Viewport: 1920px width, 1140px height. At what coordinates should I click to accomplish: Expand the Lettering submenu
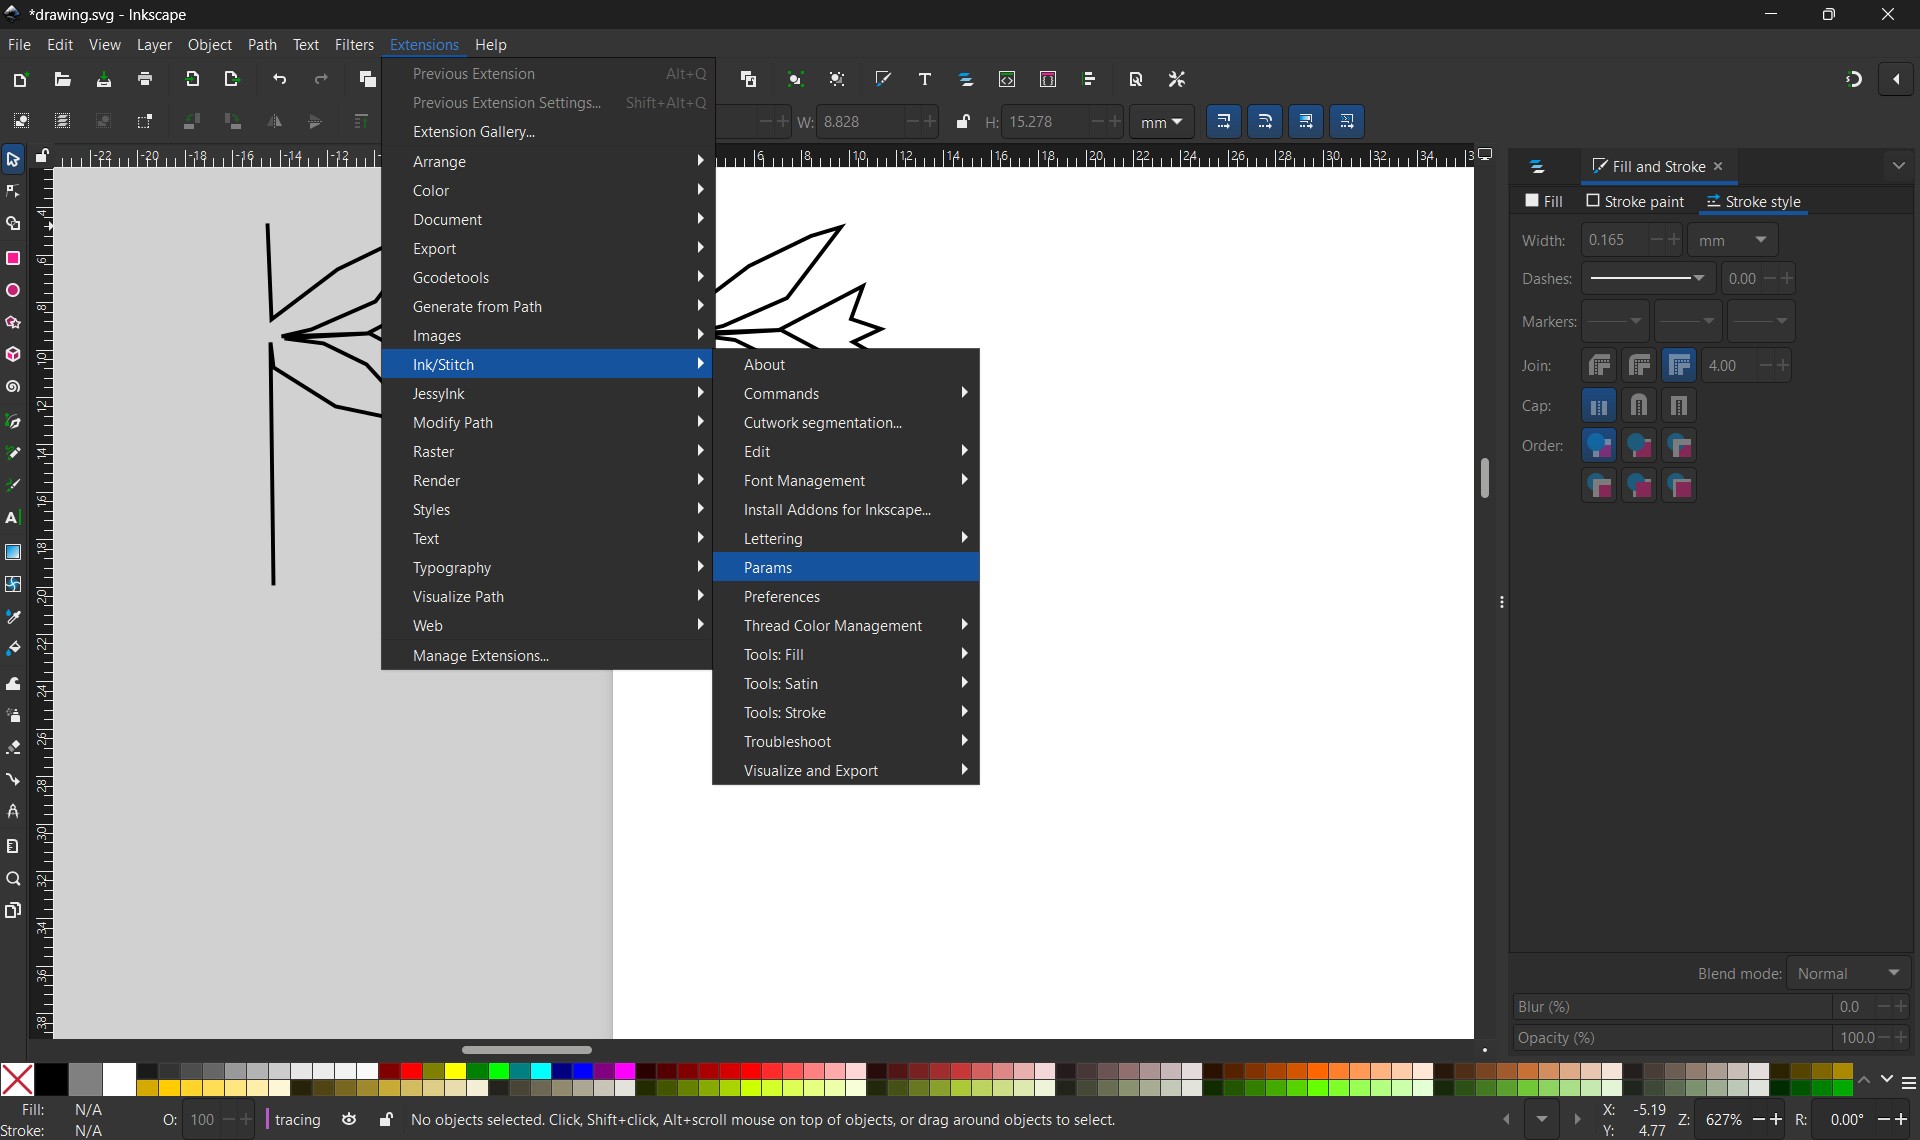(846, 539)
